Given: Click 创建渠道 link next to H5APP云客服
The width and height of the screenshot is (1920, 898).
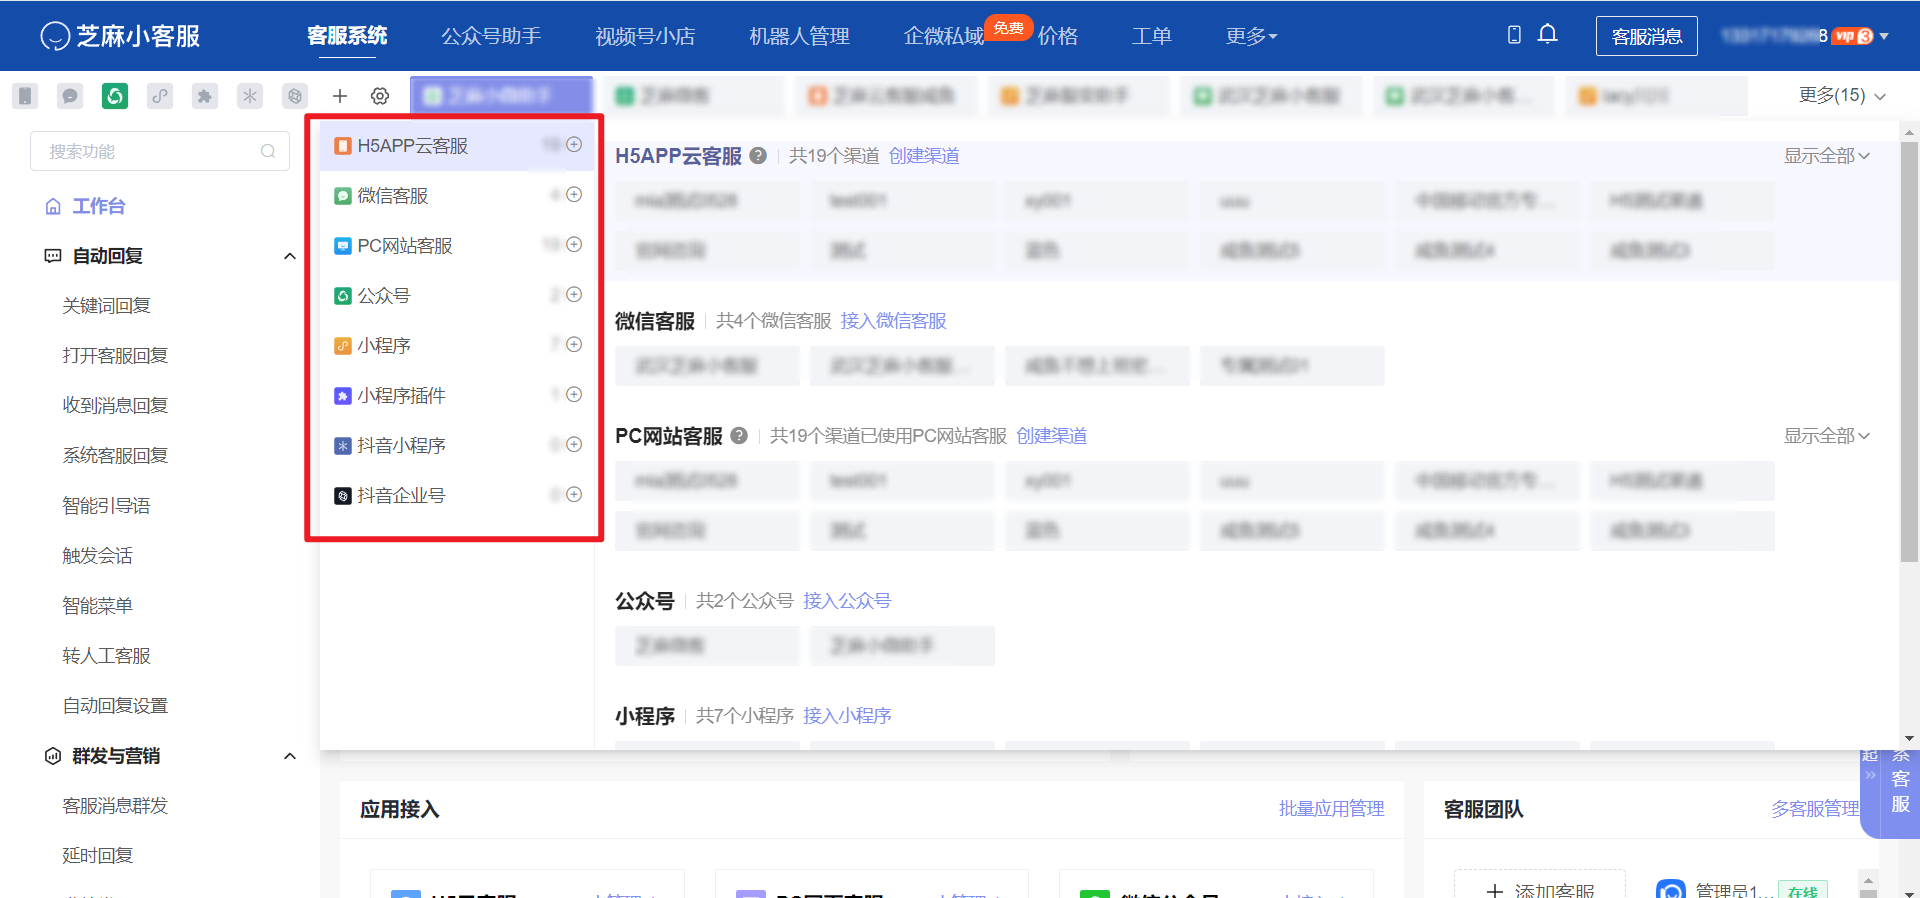Looking at the screenshot, I should coord(924,156).
